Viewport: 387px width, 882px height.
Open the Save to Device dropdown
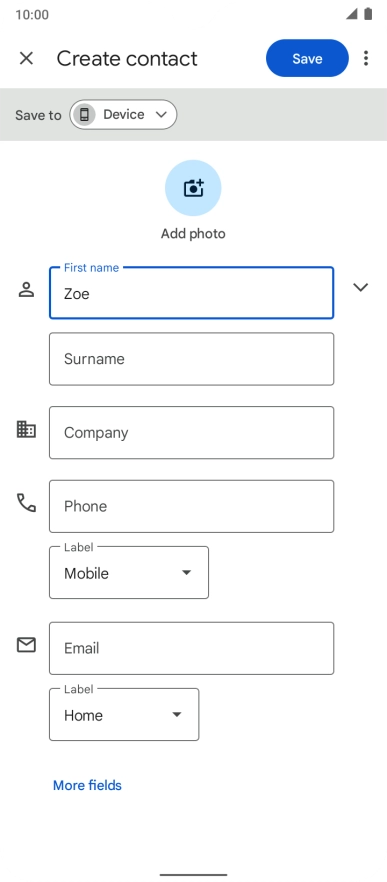[123, 115]
